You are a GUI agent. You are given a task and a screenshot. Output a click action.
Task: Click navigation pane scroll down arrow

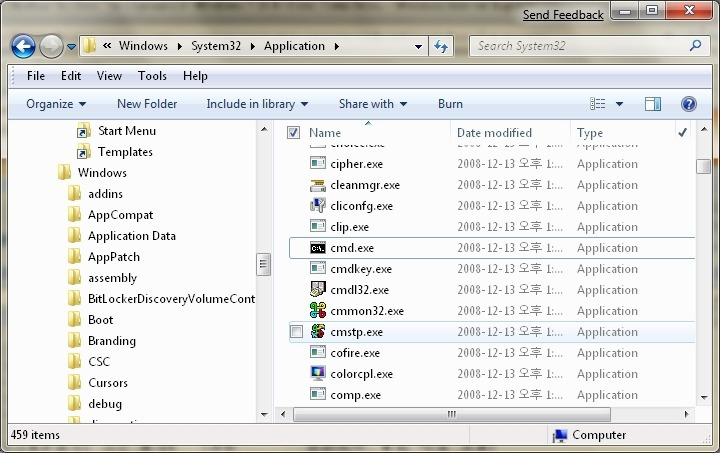tap(264, 414)
